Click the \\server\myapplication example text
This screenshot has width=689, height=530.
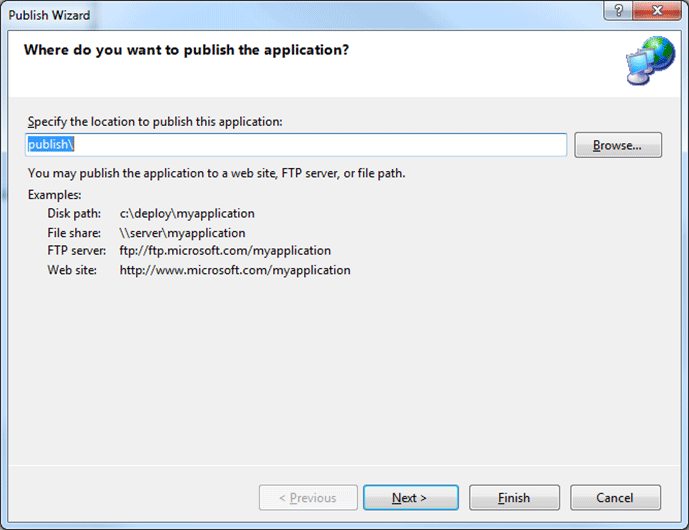click(x=182, y=233)
